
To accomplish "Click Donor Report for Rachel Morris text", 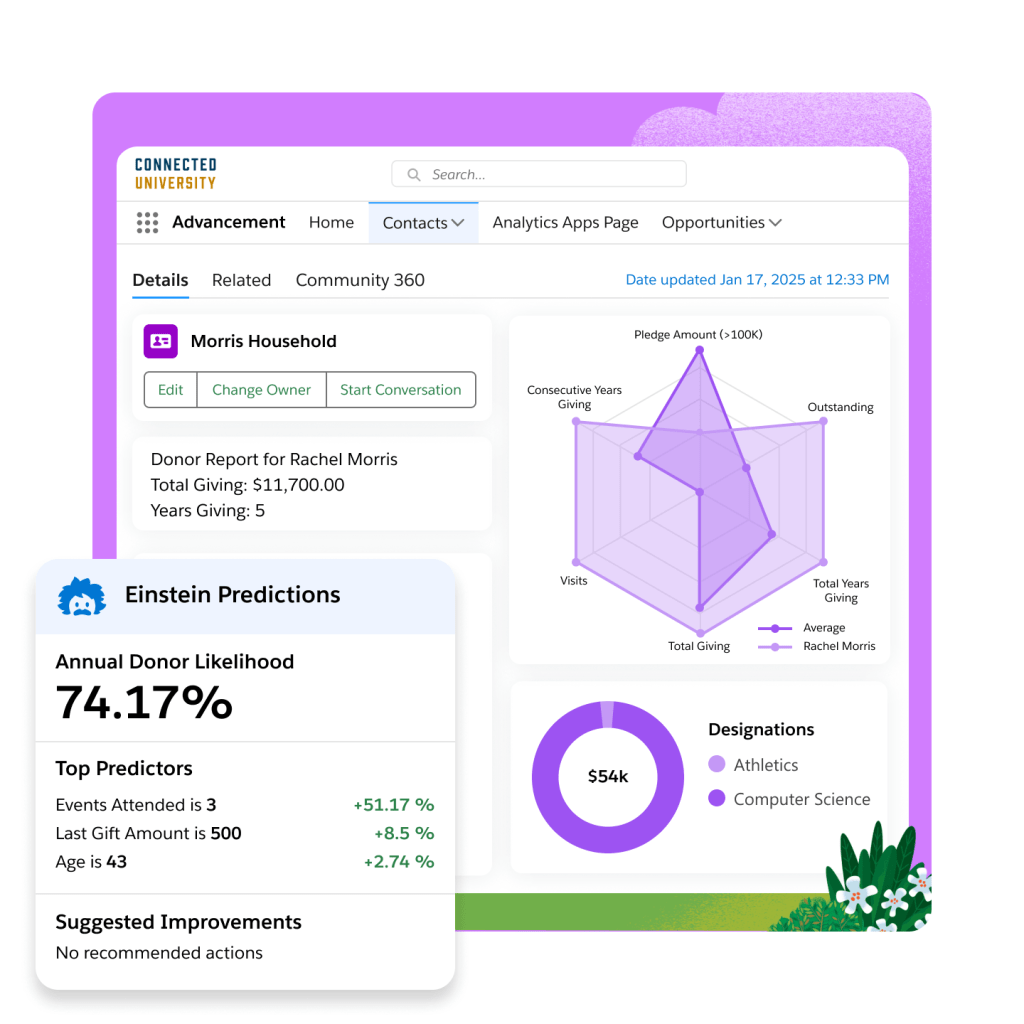I will click(x=274, y=460).
